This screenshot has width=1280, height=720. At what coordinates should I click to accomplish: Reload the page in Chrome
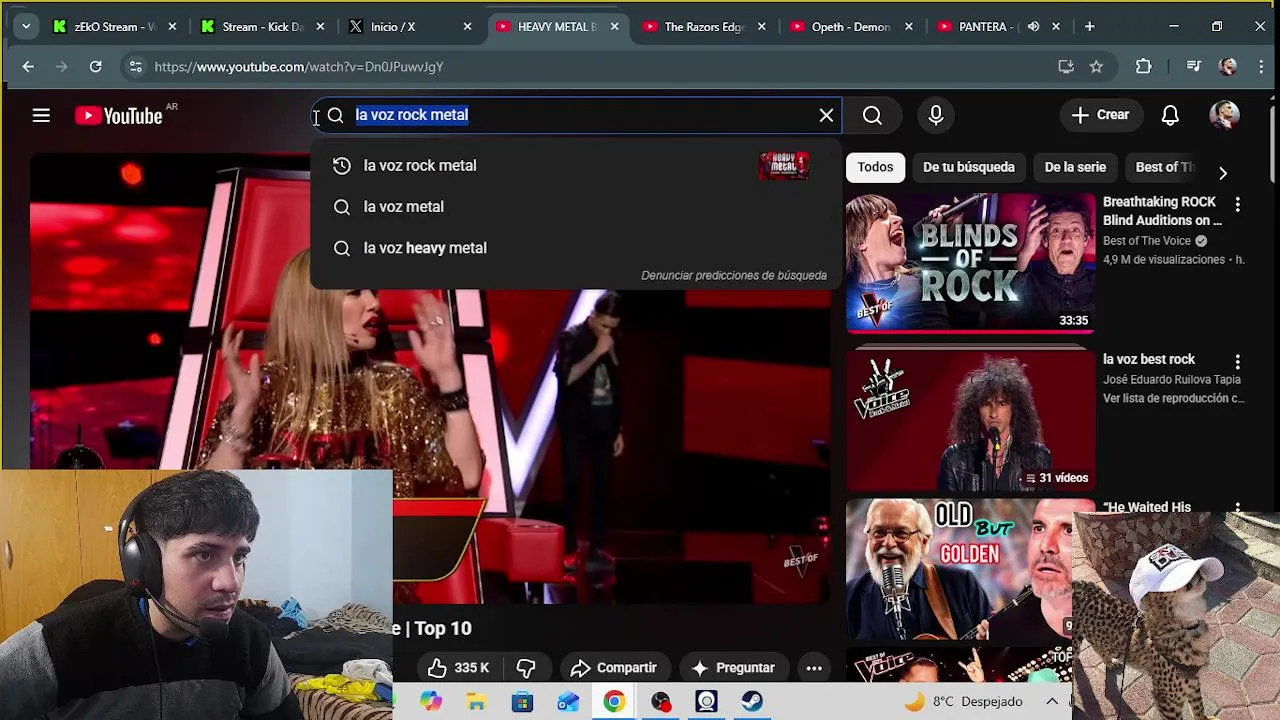[x=95, y=66]
